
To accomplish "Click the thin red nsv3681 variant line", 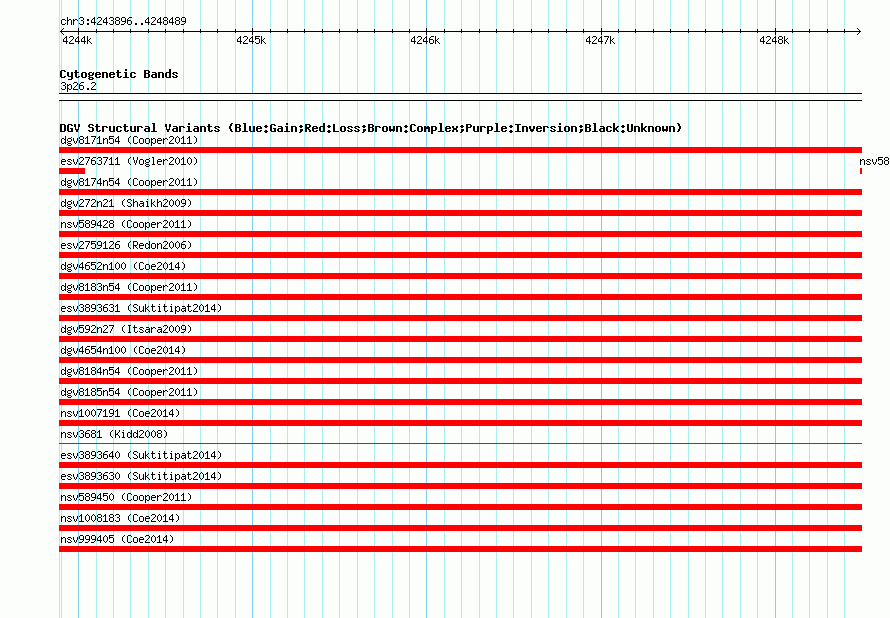I will tap(460, 444).
